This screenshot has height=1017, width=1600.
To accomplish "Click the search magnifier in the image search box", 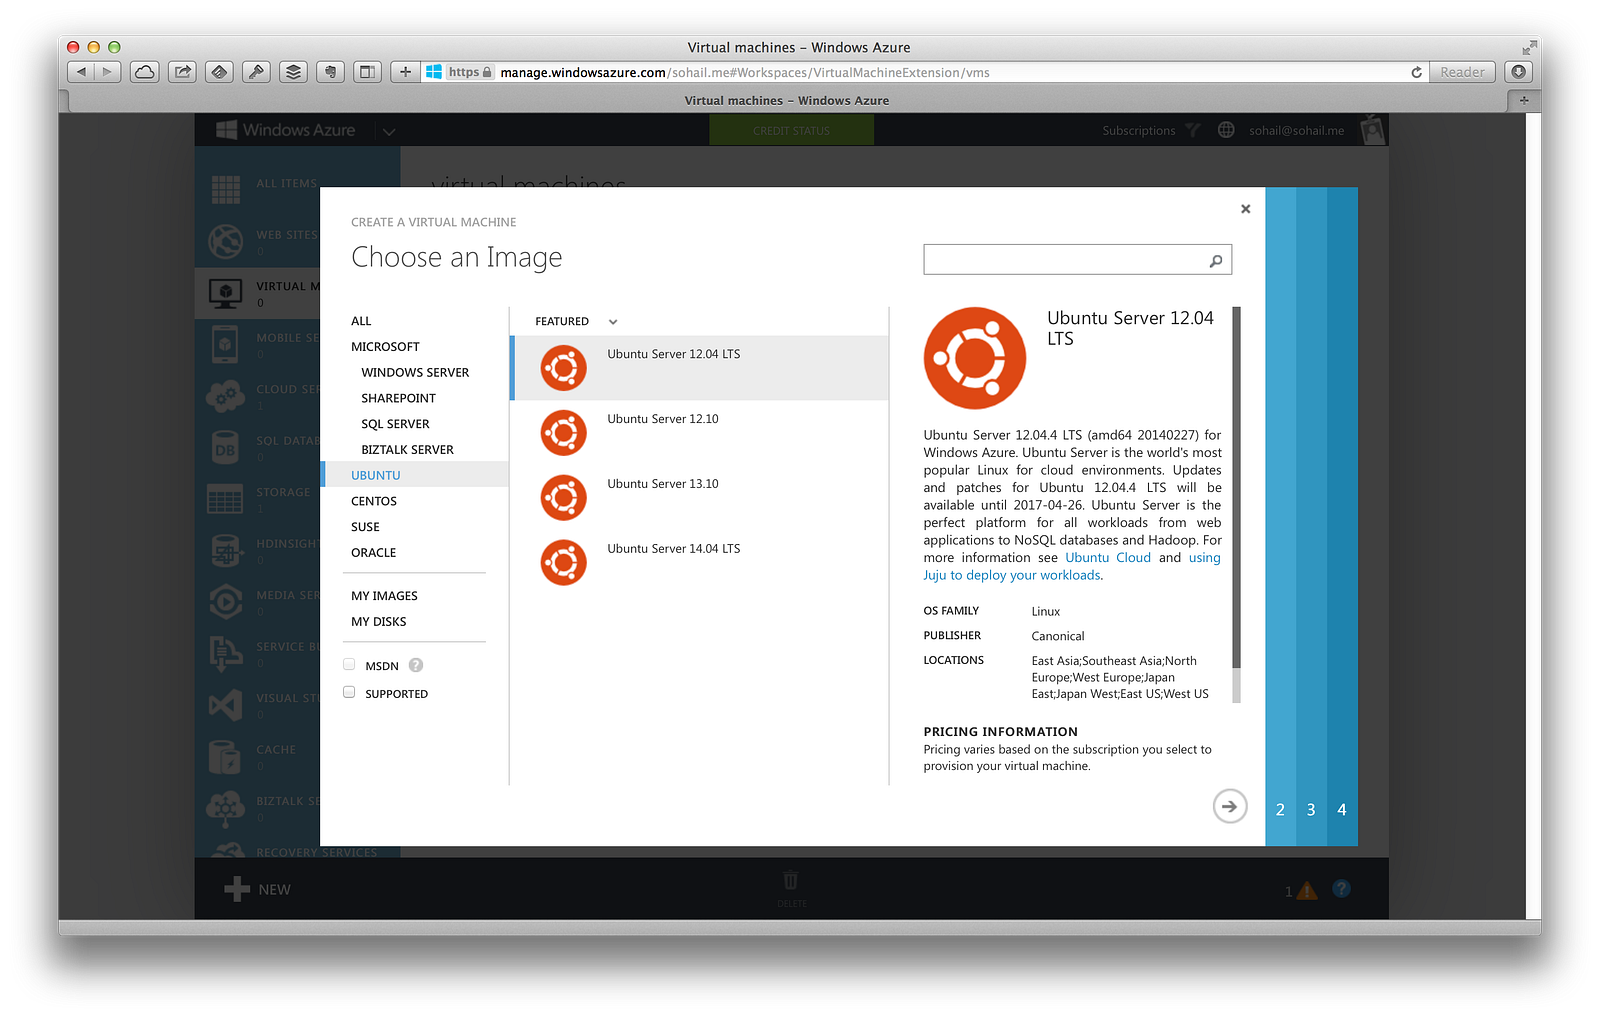I will (1216, 261).
